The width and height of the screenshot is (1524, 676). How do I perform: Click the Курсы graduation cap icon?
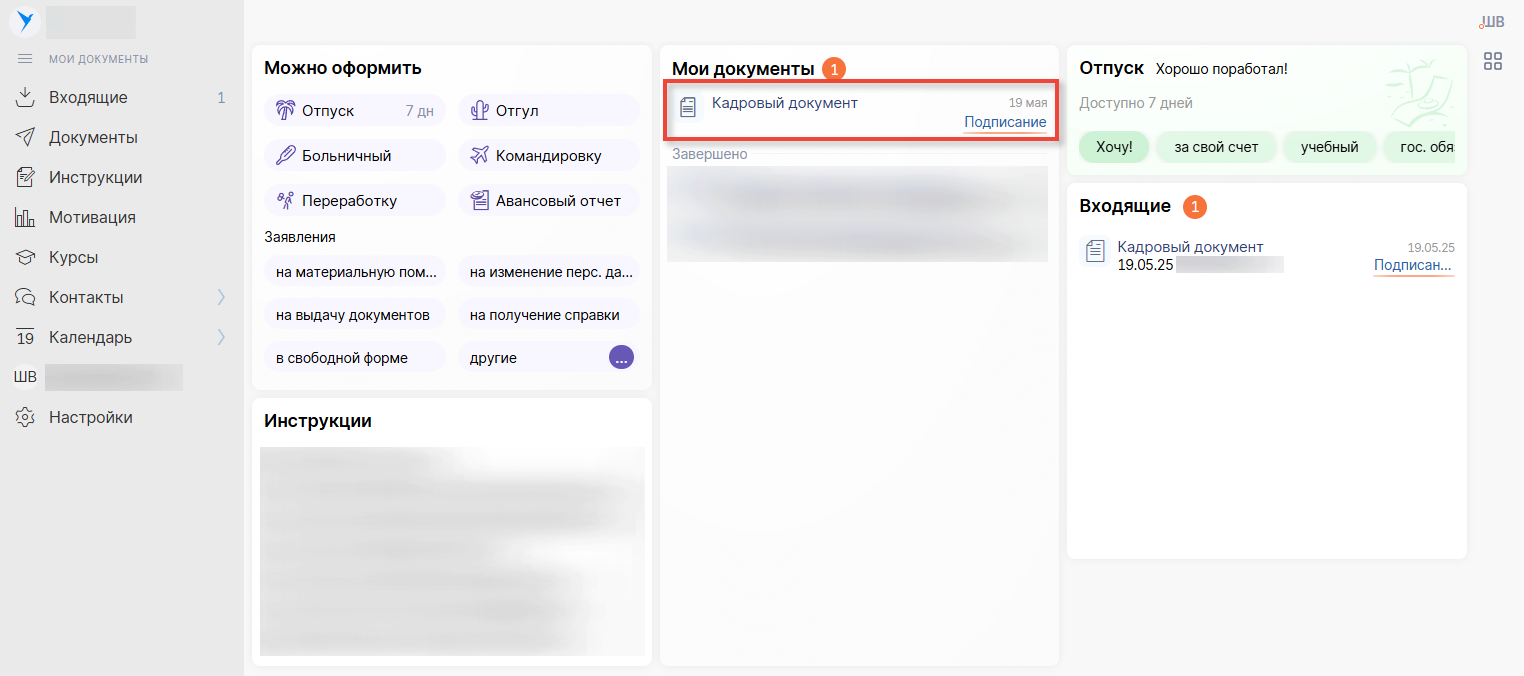[25, 257]
